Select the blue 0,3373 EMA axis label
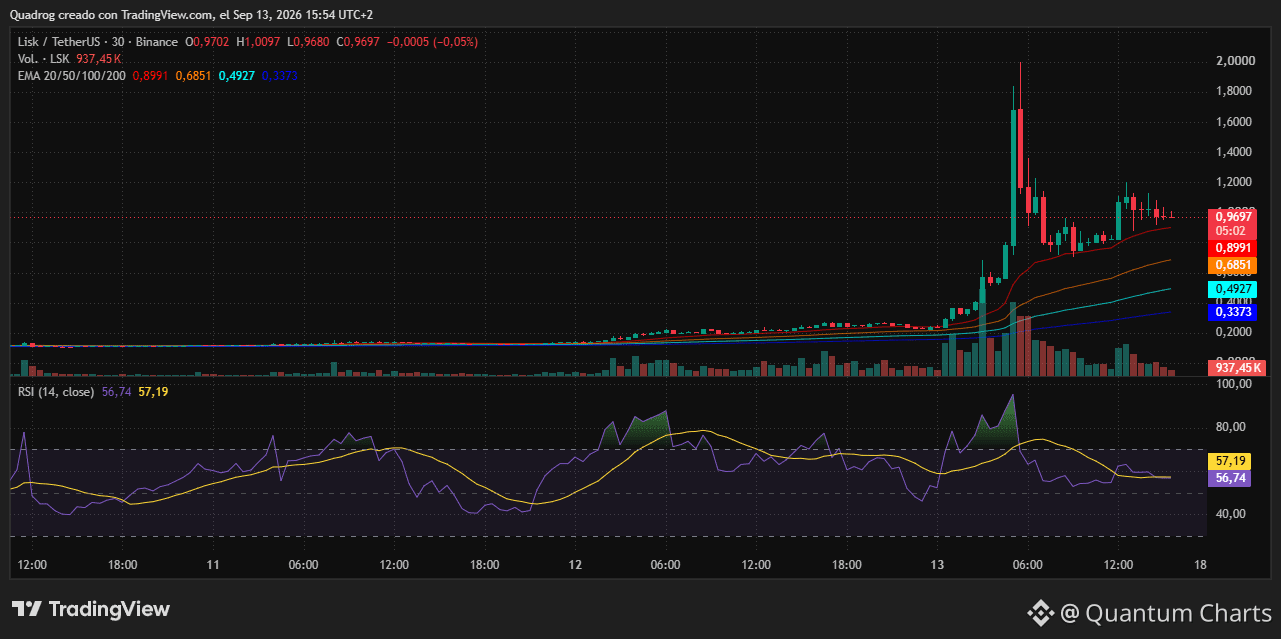1281x639 pixels. tap(1231, 312)
